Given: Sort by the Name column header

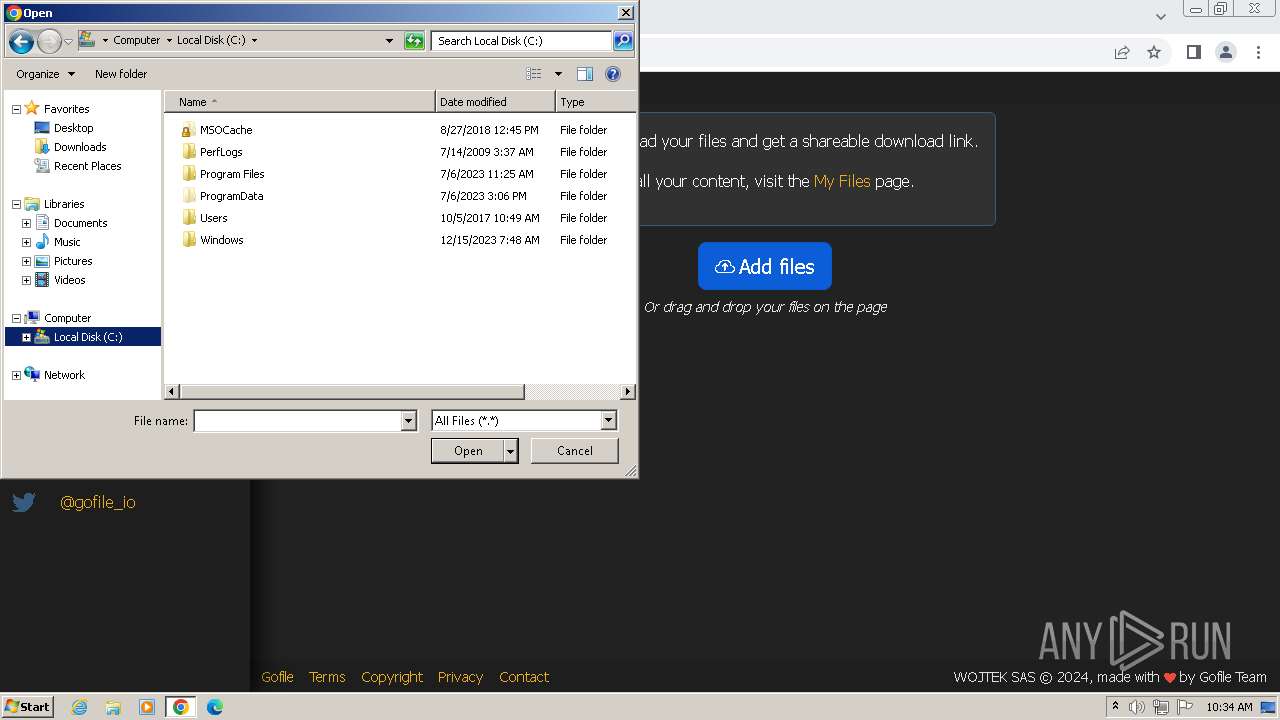Looking at the screenshot, I should pos(299,102).
